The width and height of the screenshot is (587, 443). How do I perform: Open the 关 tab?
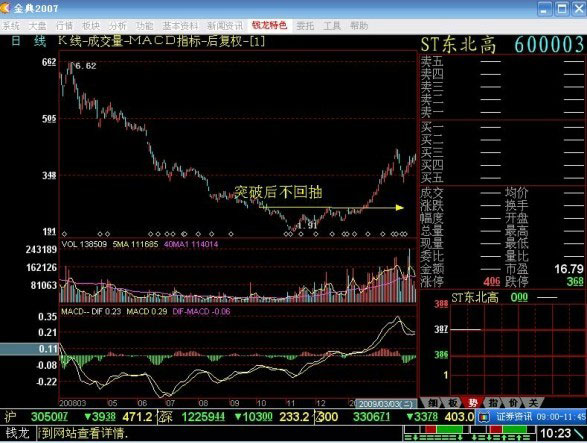pyautogui.click(x=533, y=403)
